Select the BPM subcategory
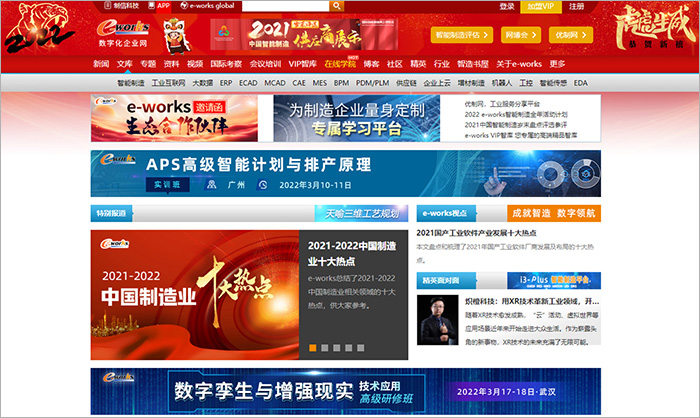 point(342,83)
